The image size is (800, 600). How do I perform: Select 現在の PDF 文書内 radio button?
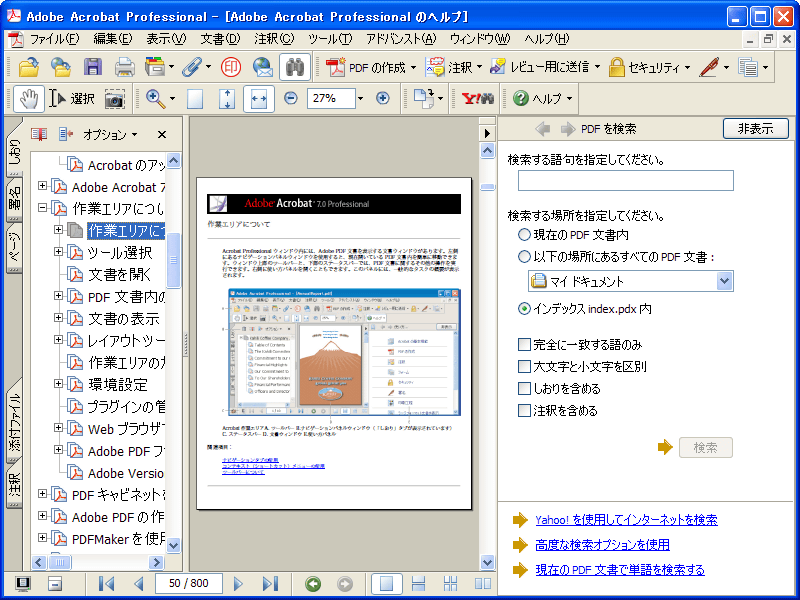524,235
